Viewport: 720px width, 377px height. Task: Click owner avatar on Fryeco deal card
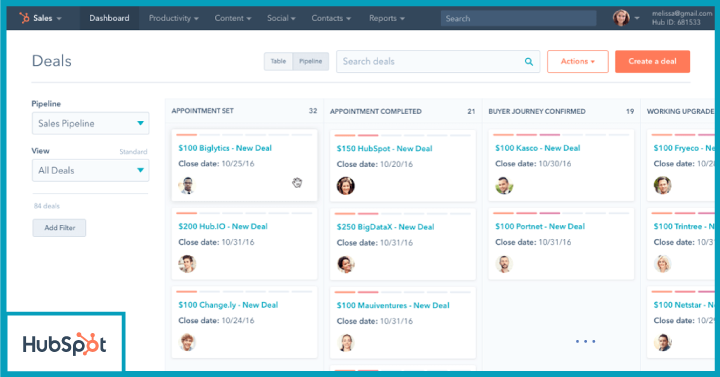[x=662, y=186]
